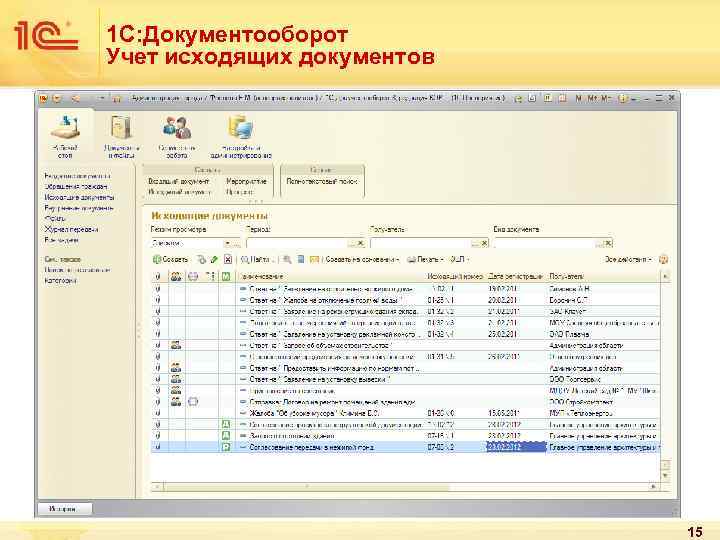This screenshot has width=720, height=540.
Task: Click the green pencil edit icon
Action: click(214, 259)
